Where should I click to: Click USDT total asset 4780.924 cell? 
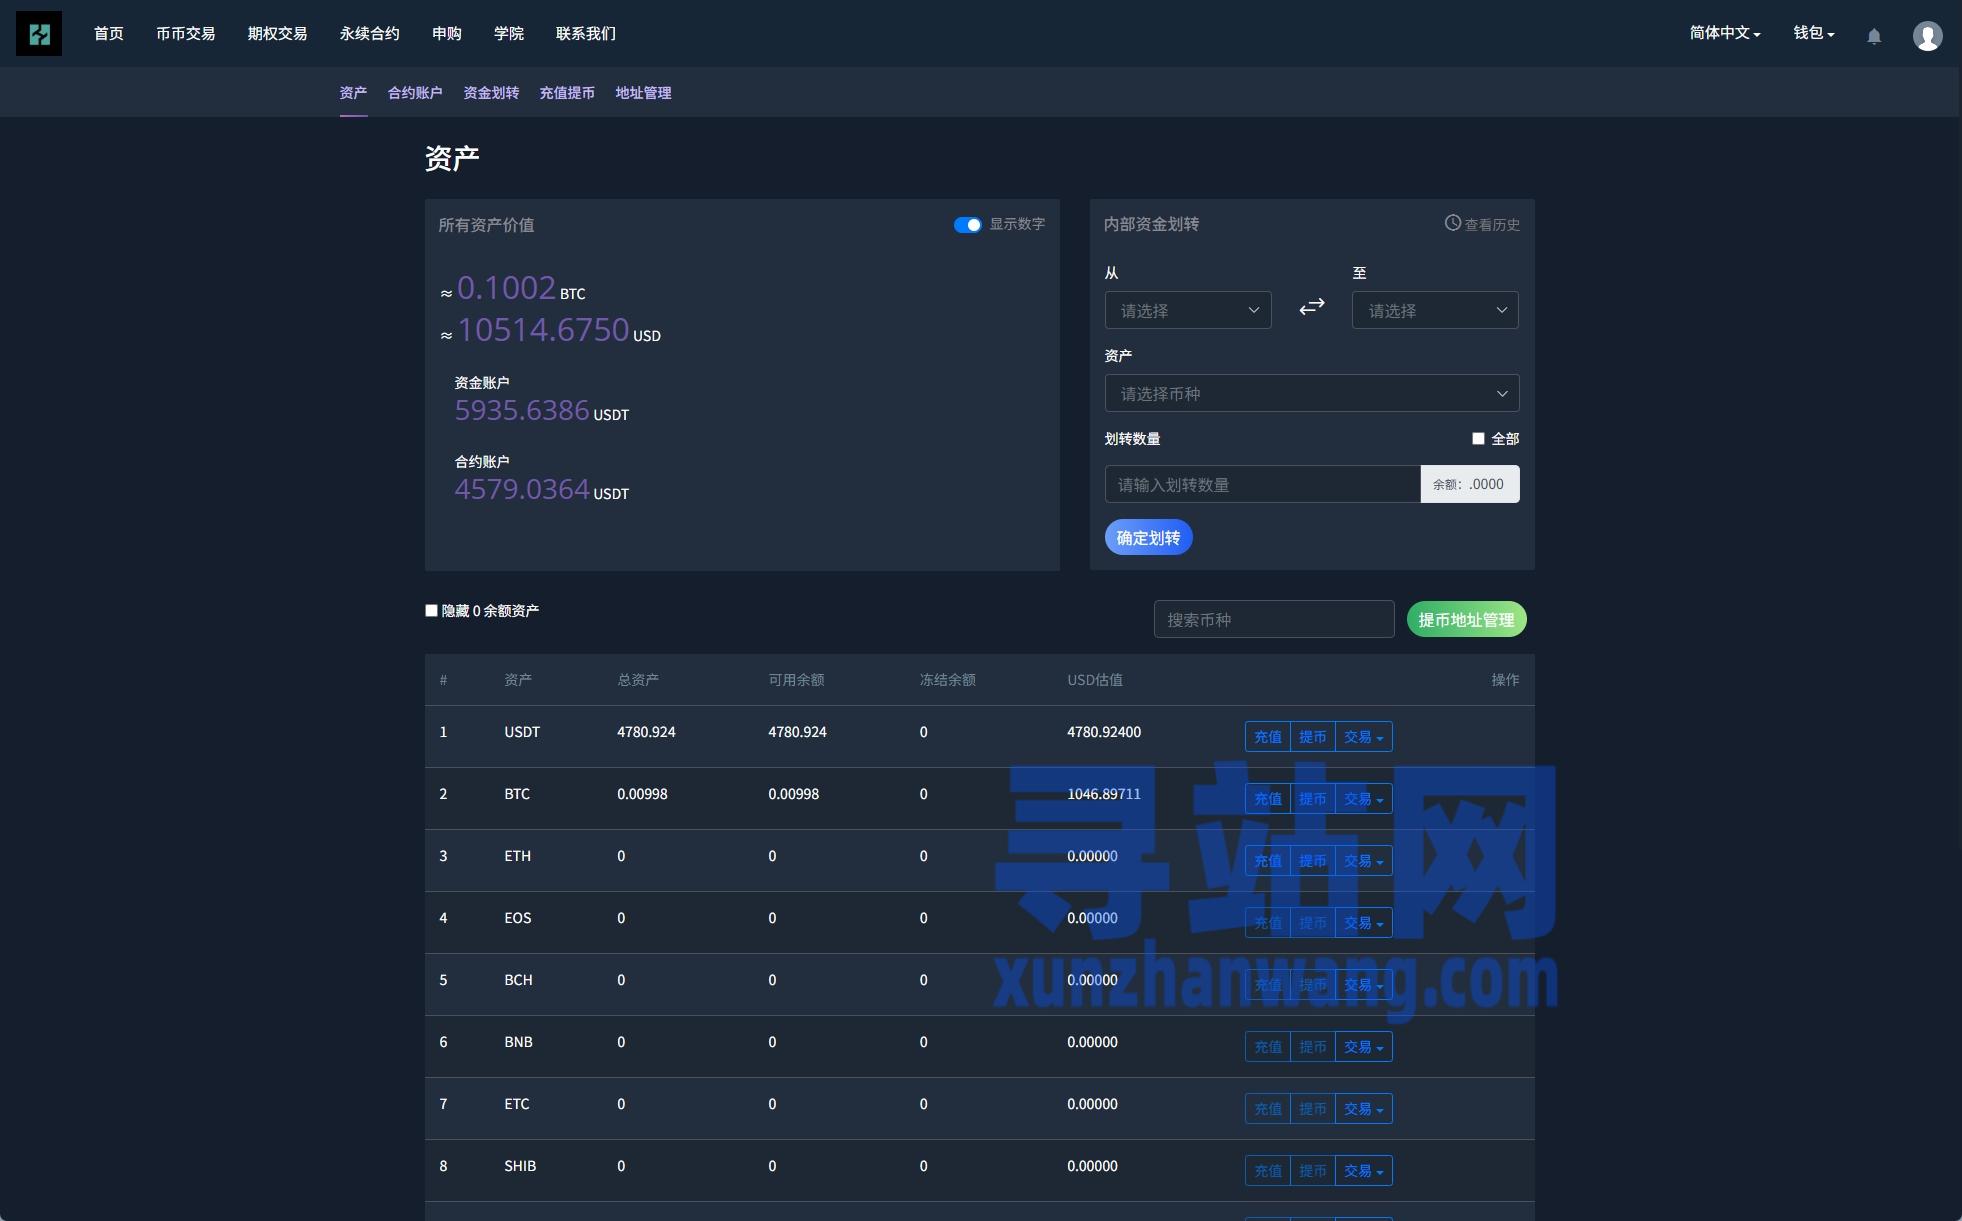click(646, 732)
